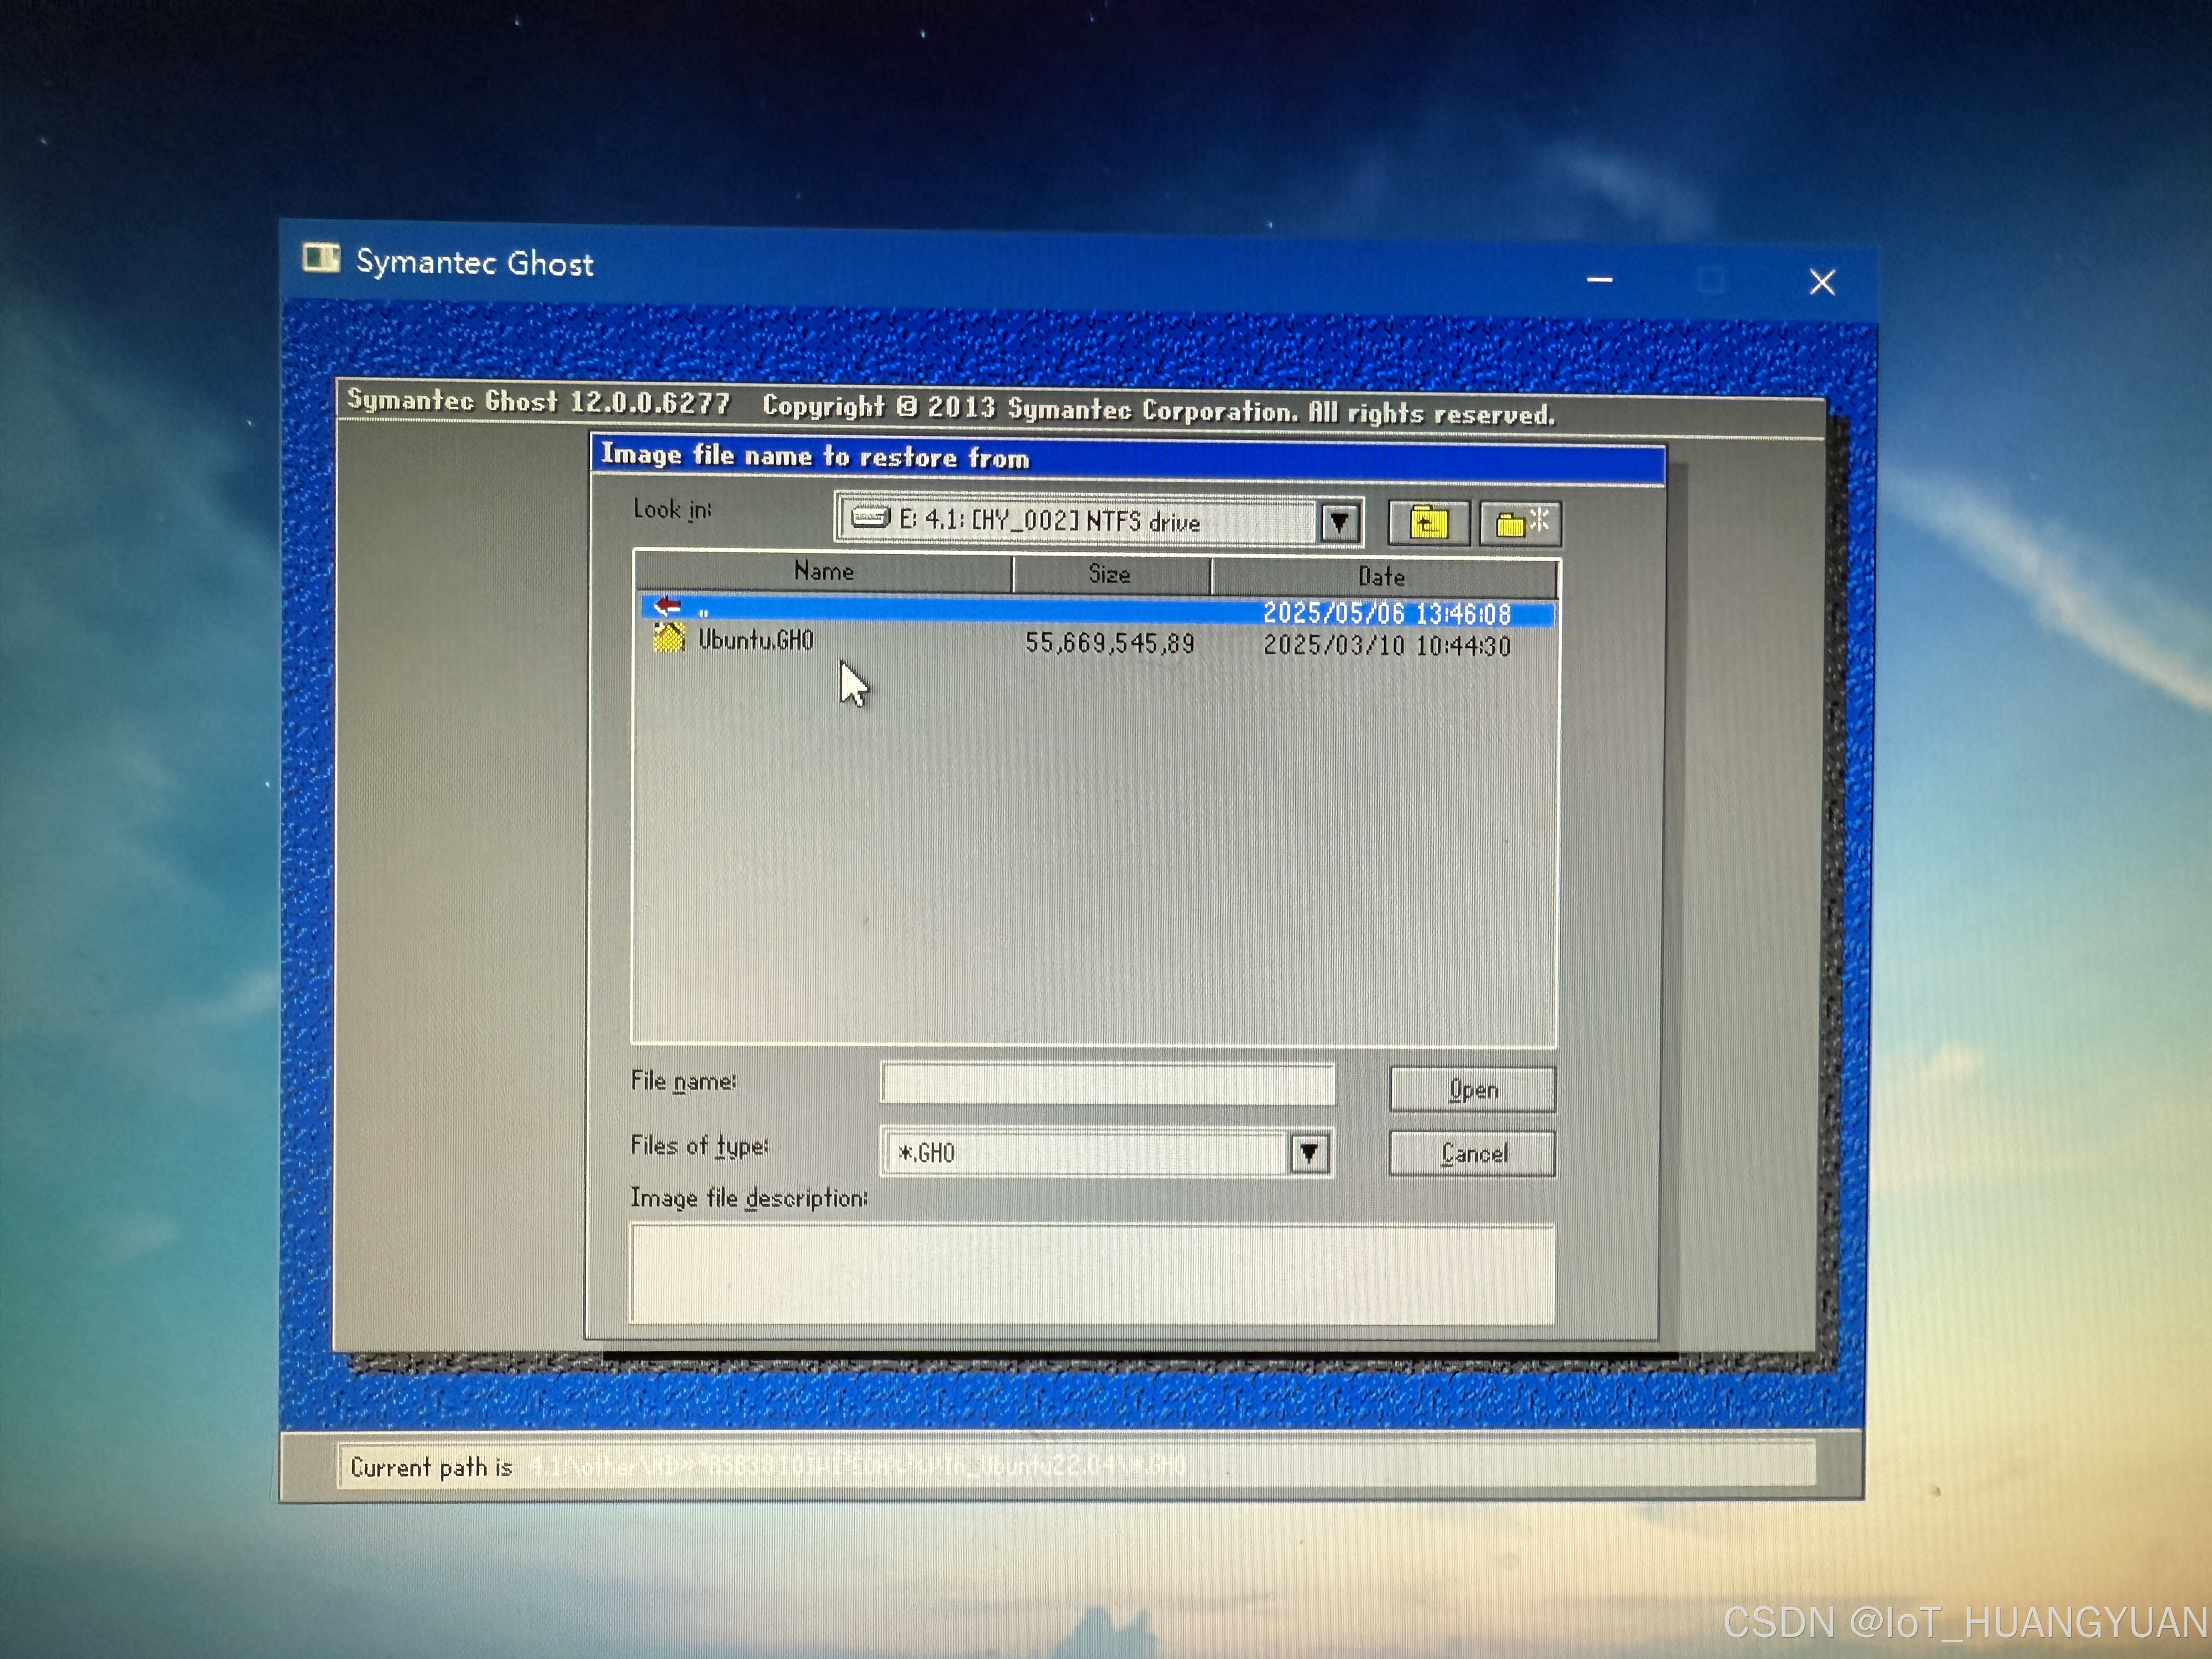This screenshot has width=2212, height=1659.
Task: Click the 55,669,545,89 size value
Action: [x=1110, y=643]
